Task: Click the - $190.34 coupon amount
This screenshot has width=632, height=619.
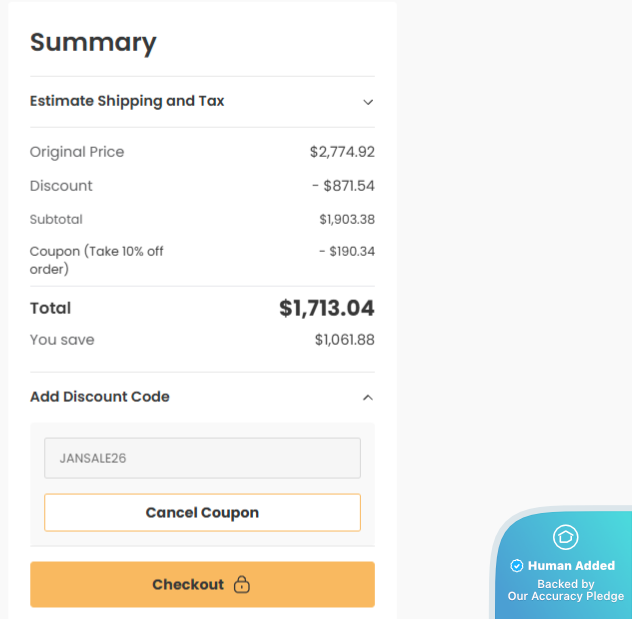Action: [347, 251]
